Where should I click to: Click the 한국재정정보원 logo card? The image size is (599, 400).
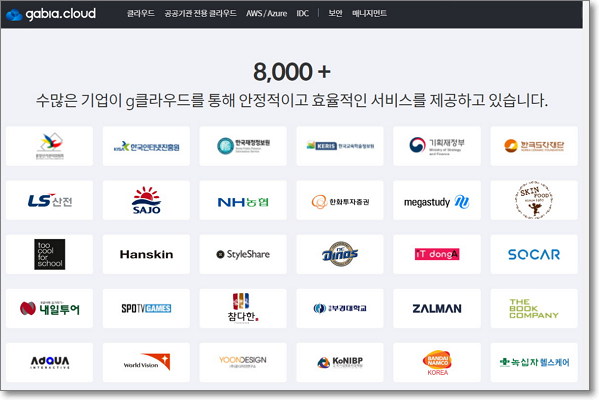pyautogui.click(x=243, y=146)
